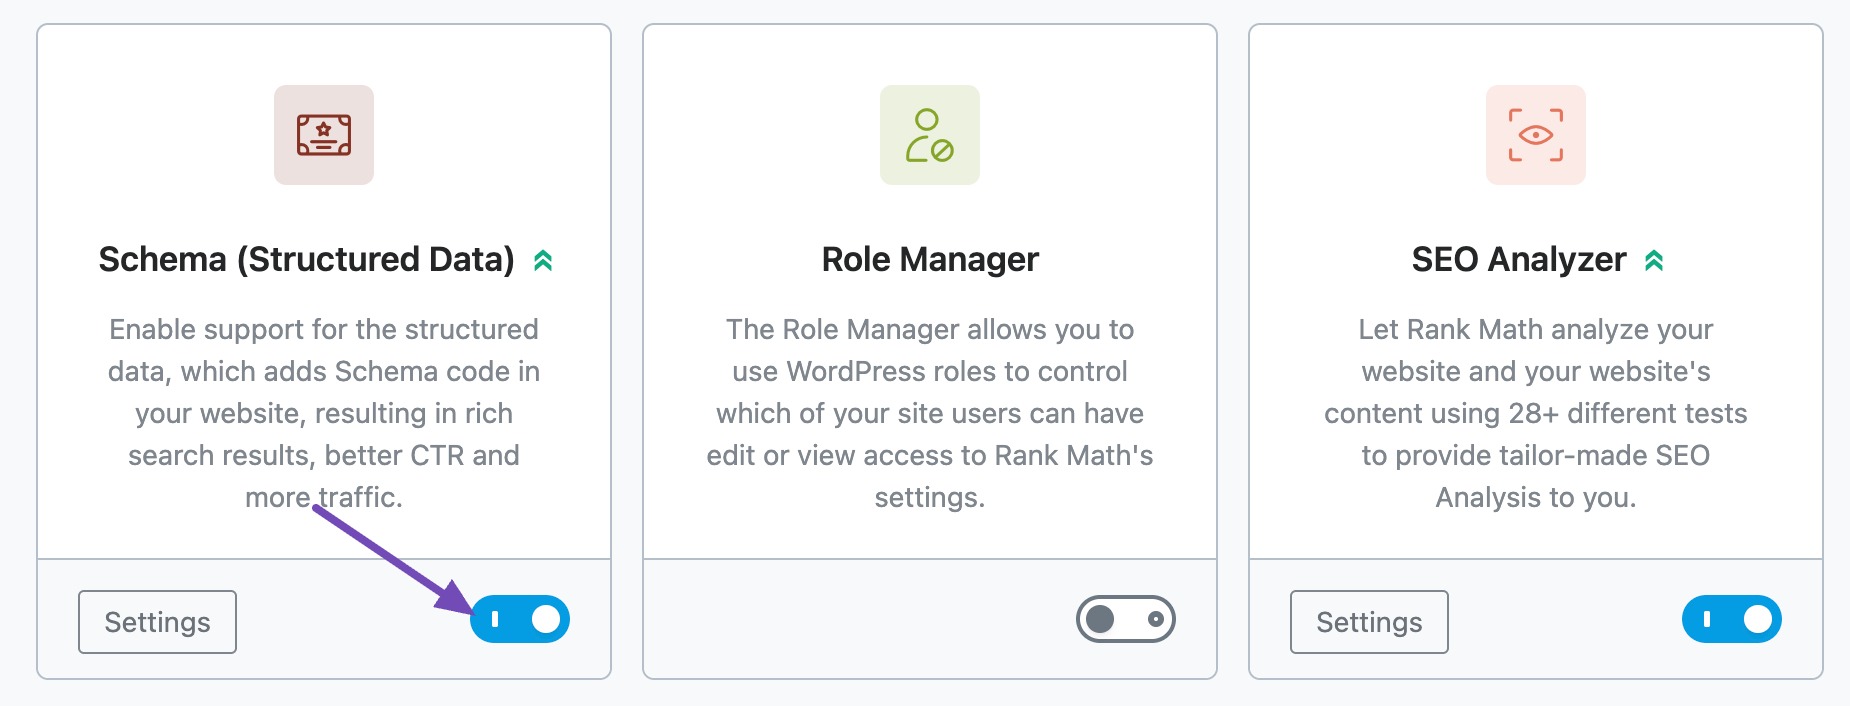Select the "Role Manager" heading
The image size is (1850, 706).
928,259
